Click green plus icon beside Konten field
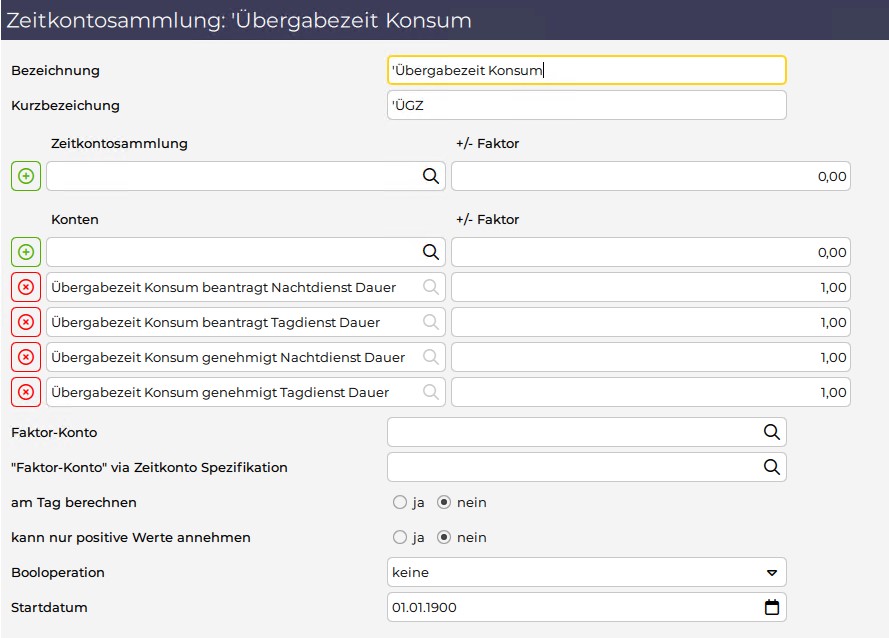 26,252
